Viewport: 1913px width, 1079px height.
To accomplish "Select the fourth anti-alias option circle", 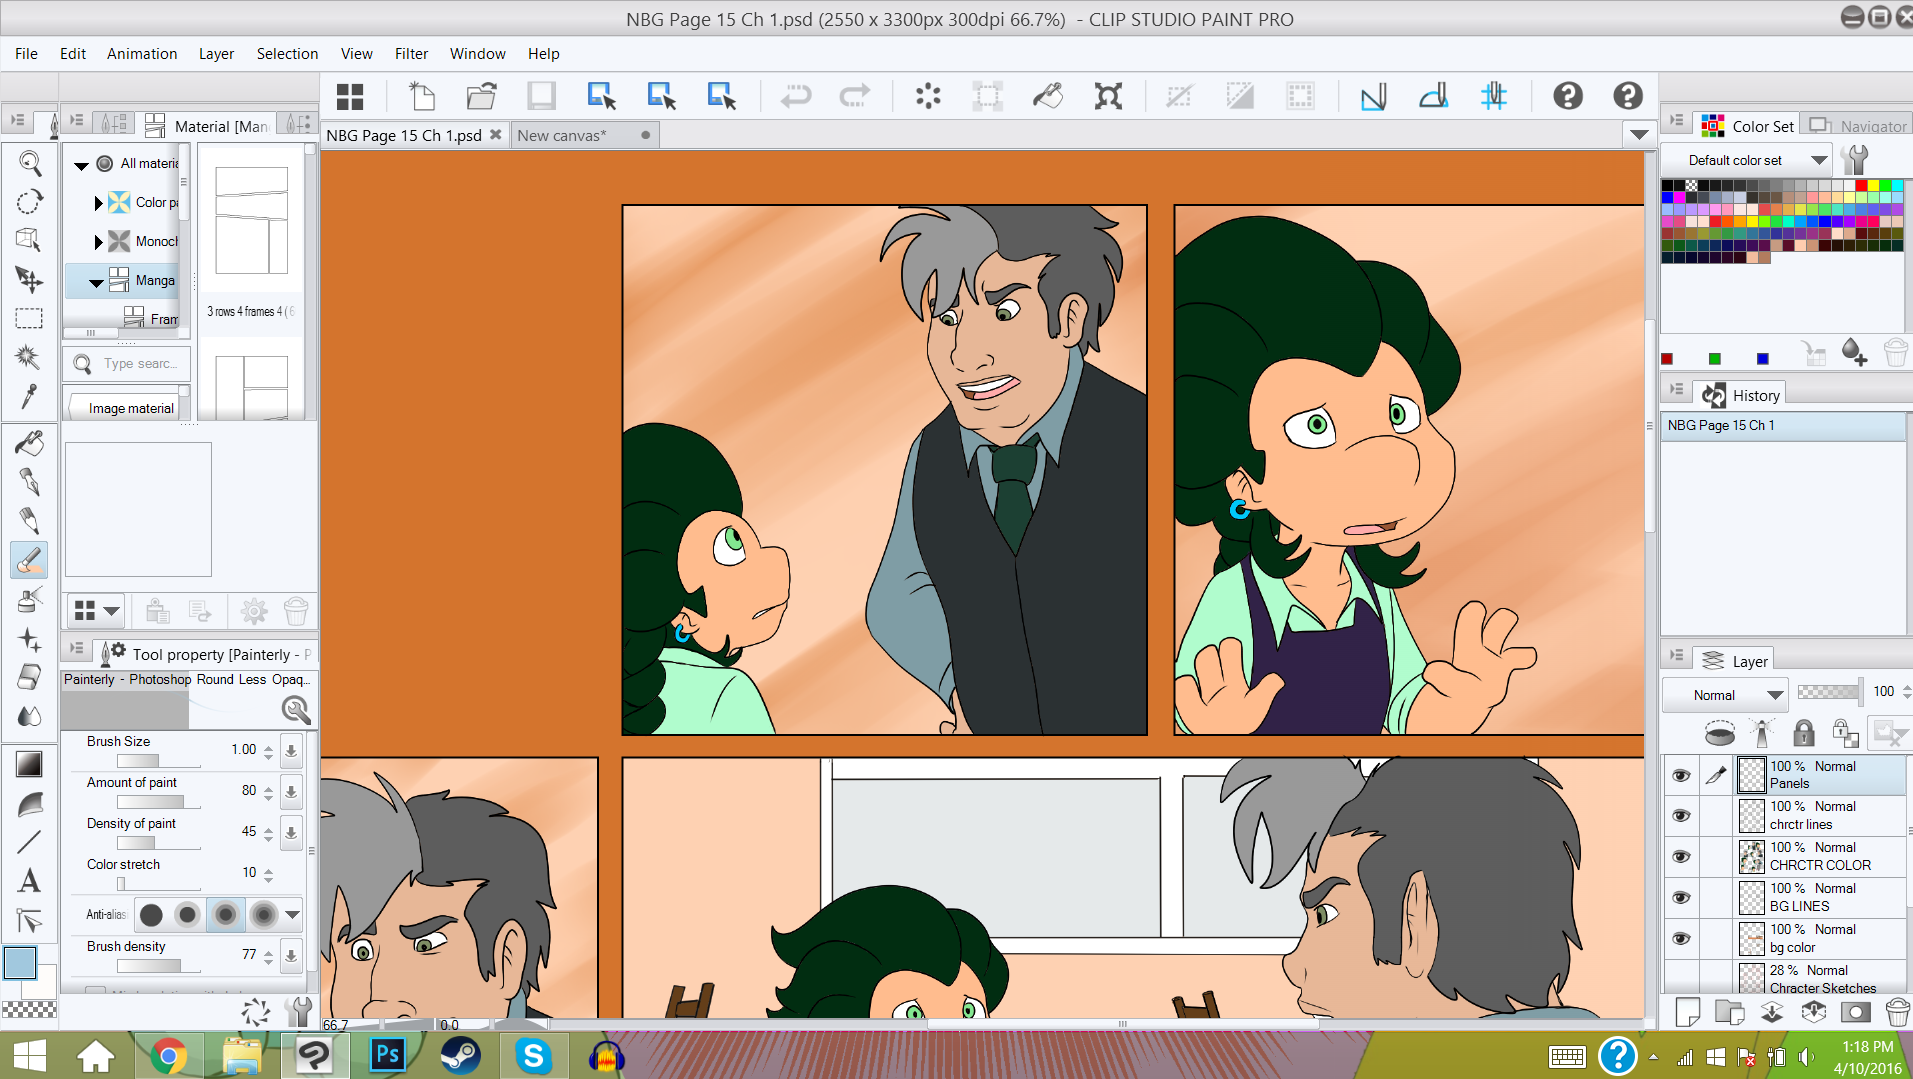I will [263, 914].
